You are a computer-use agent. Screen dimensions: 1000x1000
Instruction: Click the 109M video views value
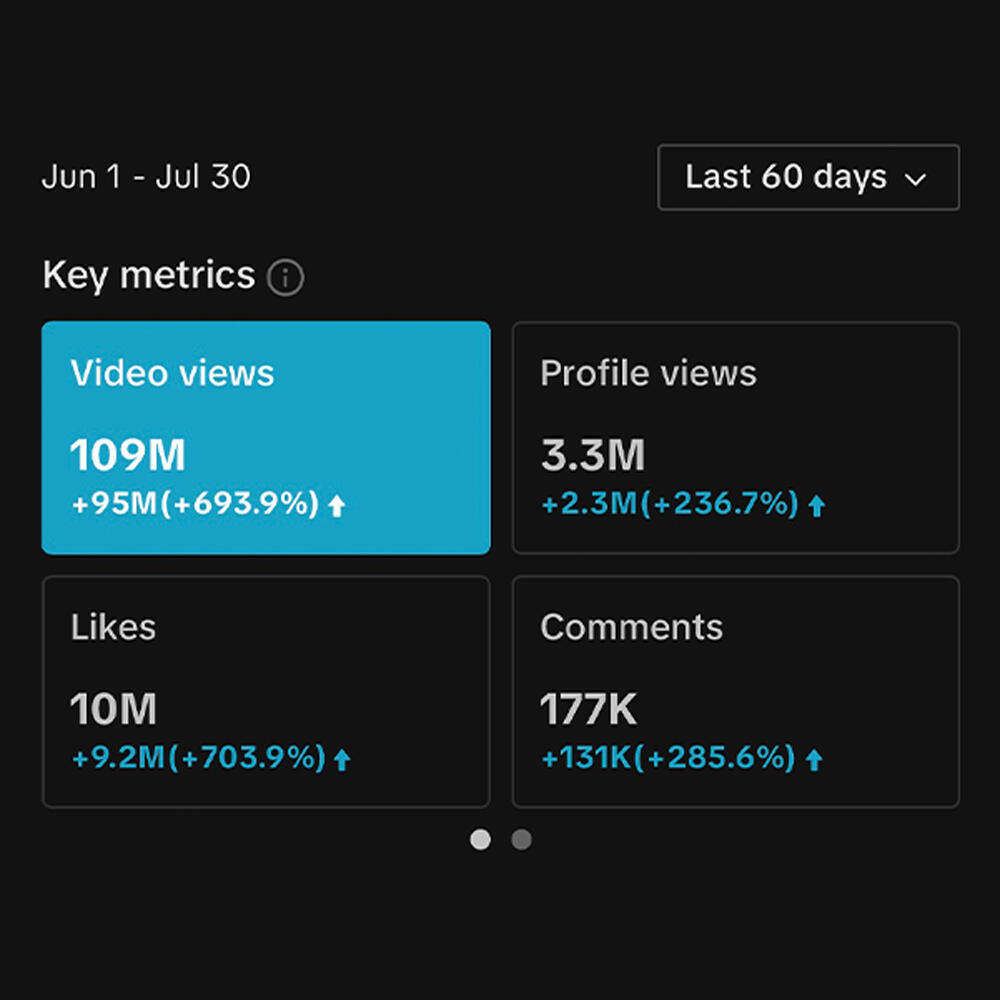coord(128,457)
